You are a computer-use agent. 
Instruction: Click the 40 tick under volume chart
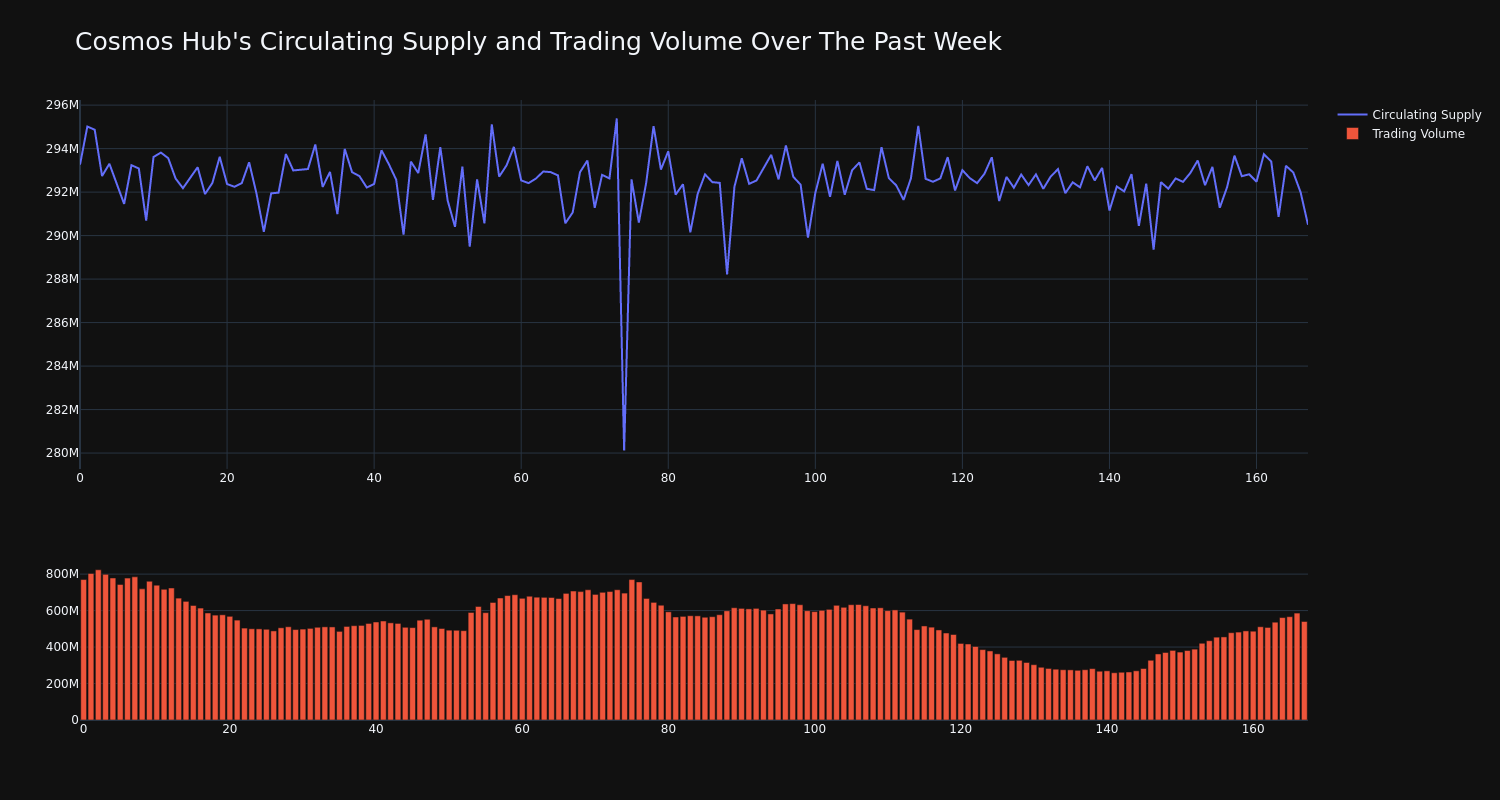[376, 729]
